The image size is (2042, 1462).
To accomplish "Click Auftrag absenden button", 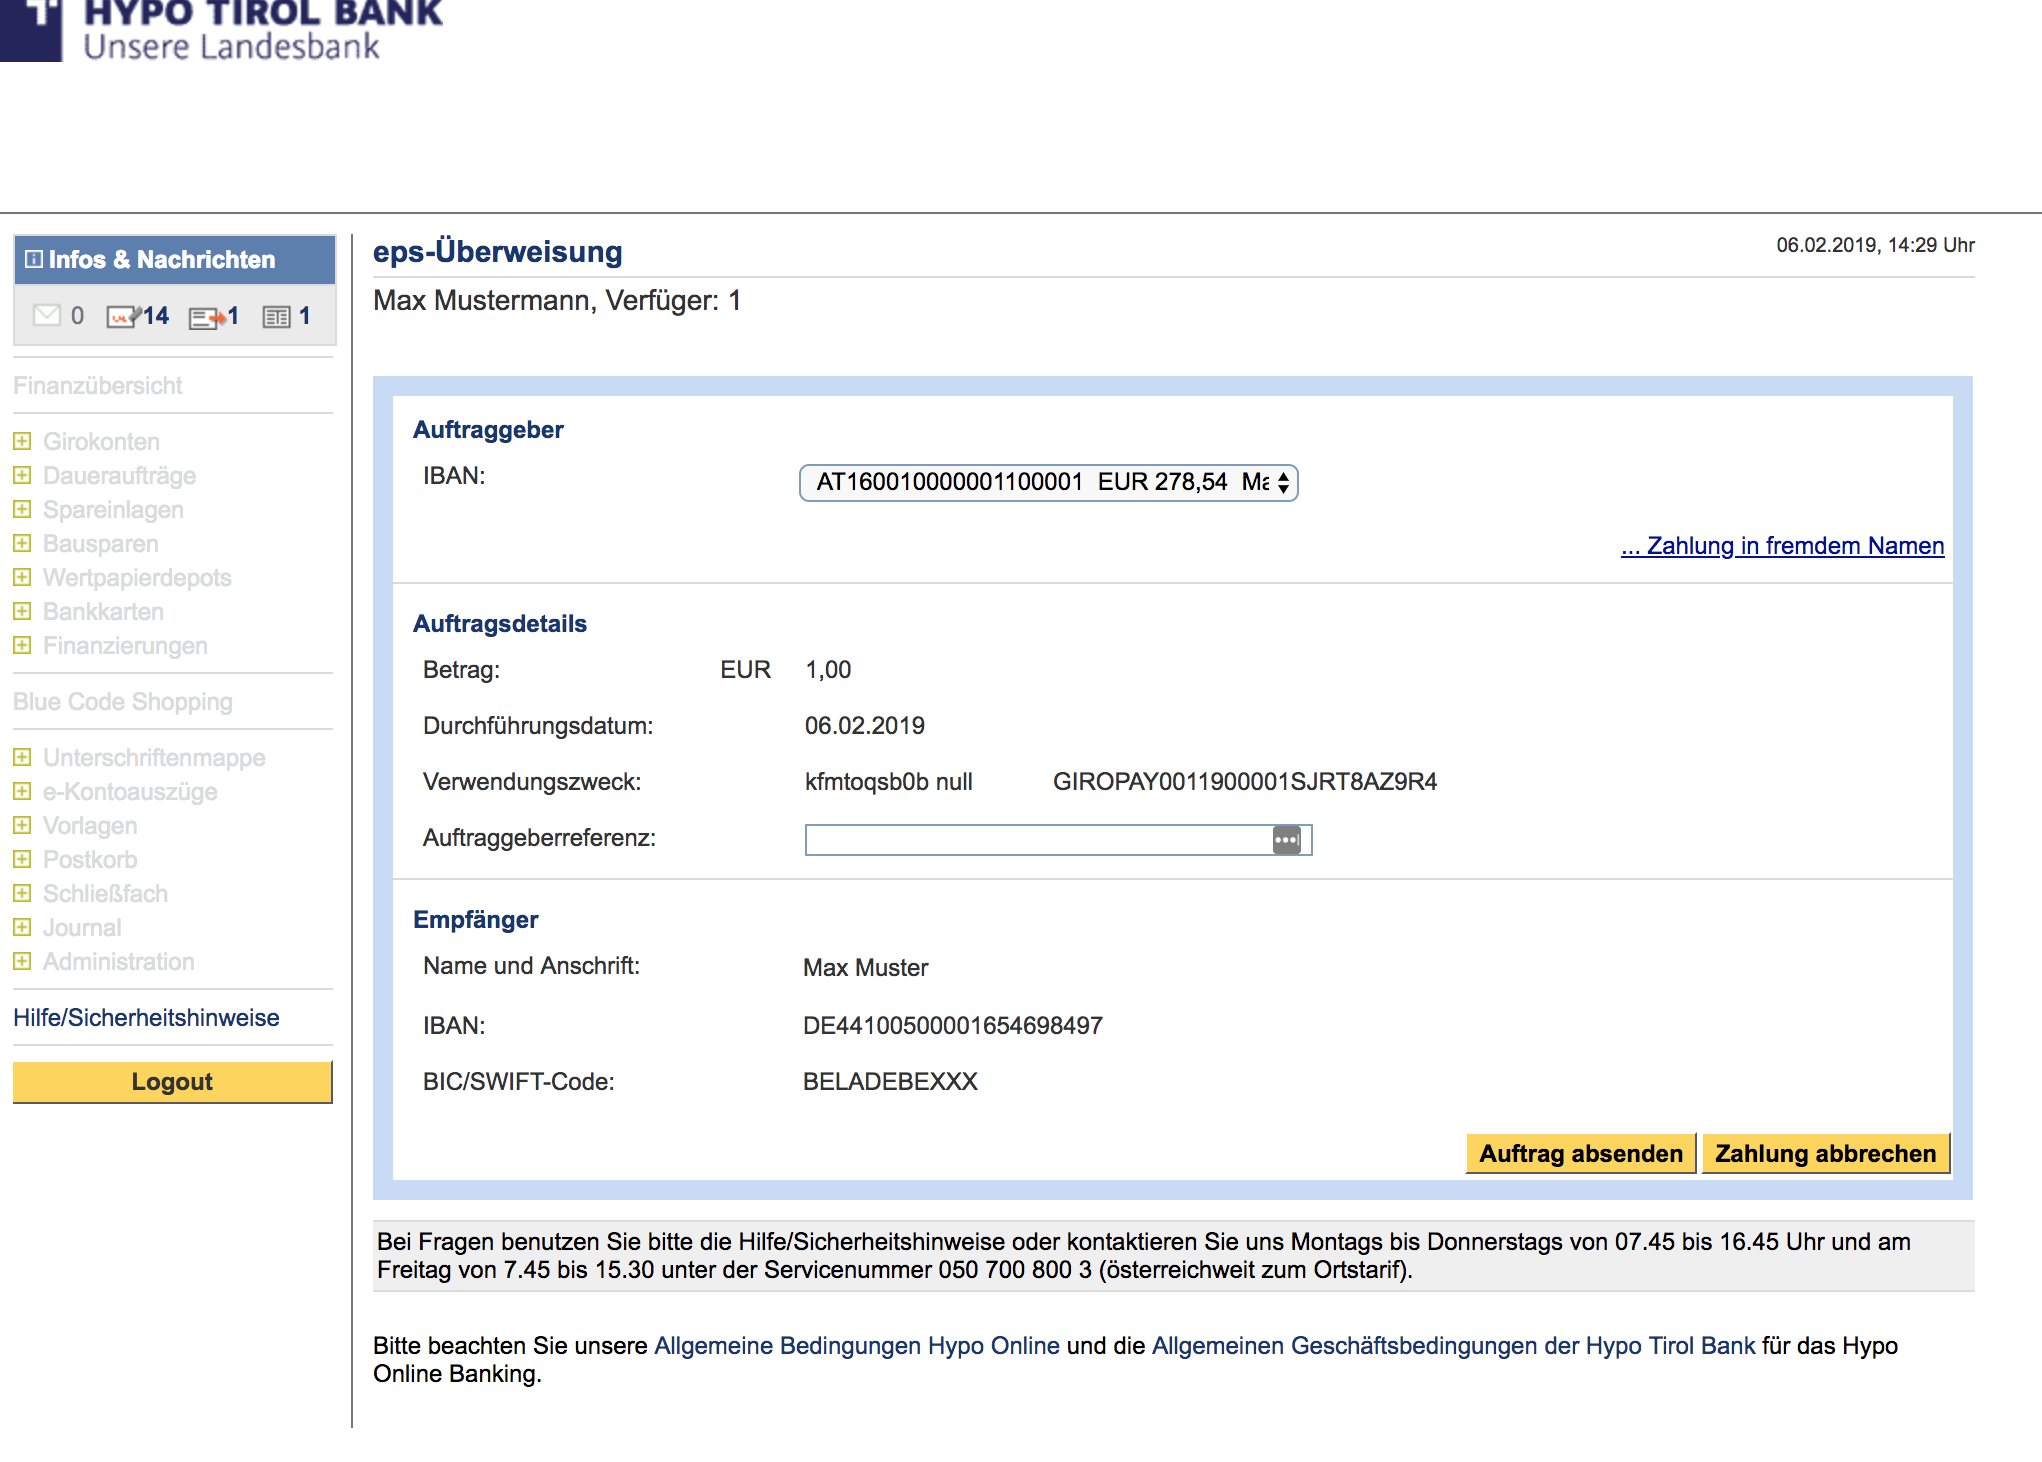I will (1580, 1153).
